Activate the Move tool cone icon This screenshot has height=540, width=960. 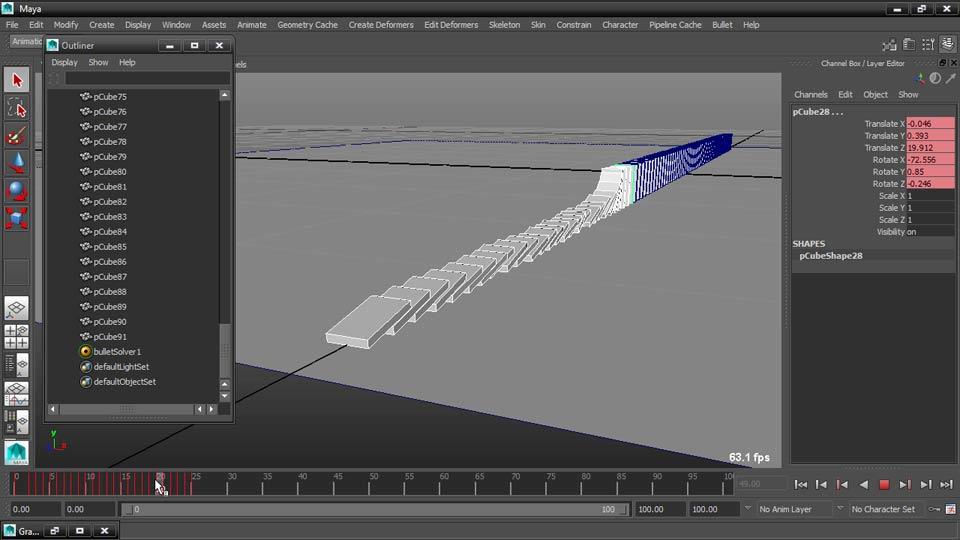tap(16, 162)
